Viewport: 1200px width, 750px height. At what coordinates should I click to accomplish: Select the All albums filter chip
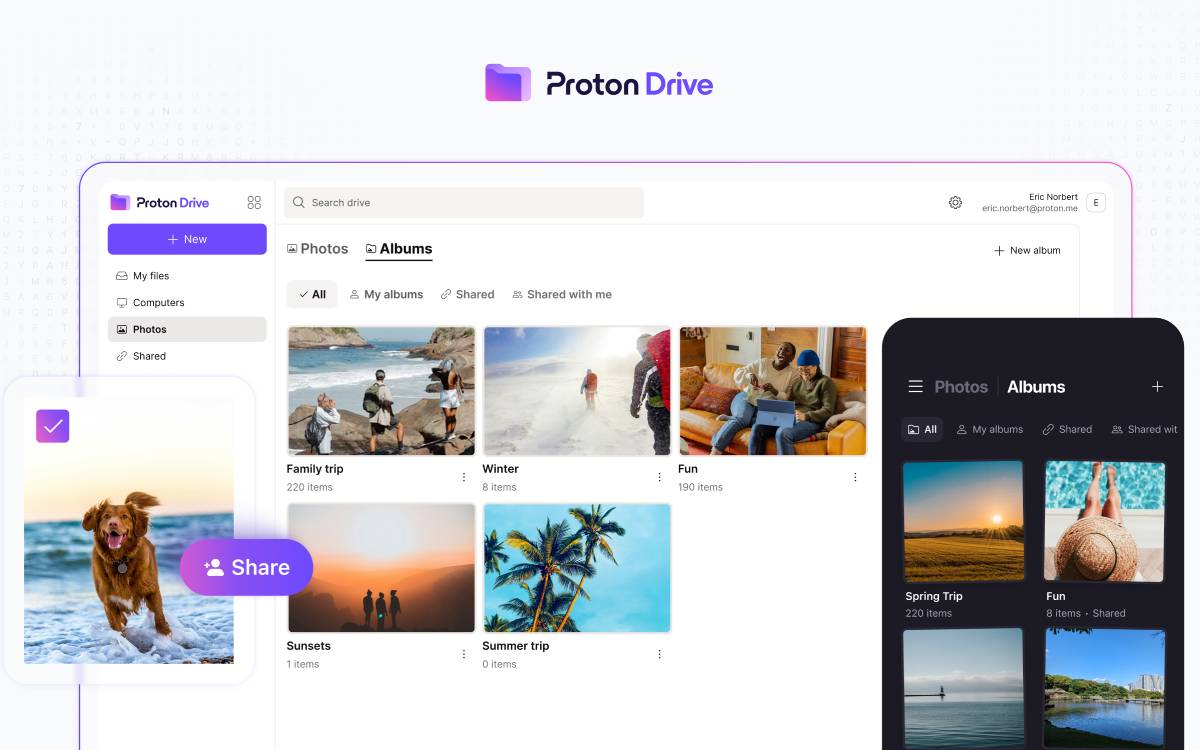tap(312, 294)
